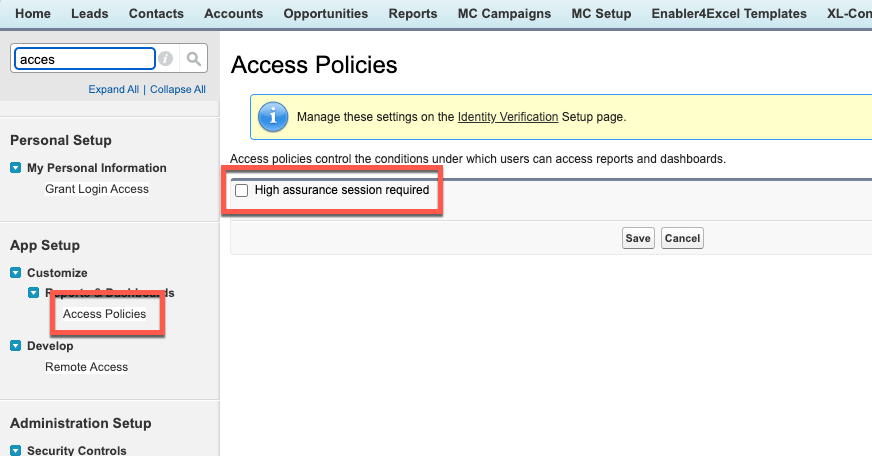
Task: Switch to the Opportunities tab
Action: pyautogui.click(x=325, y=13)
